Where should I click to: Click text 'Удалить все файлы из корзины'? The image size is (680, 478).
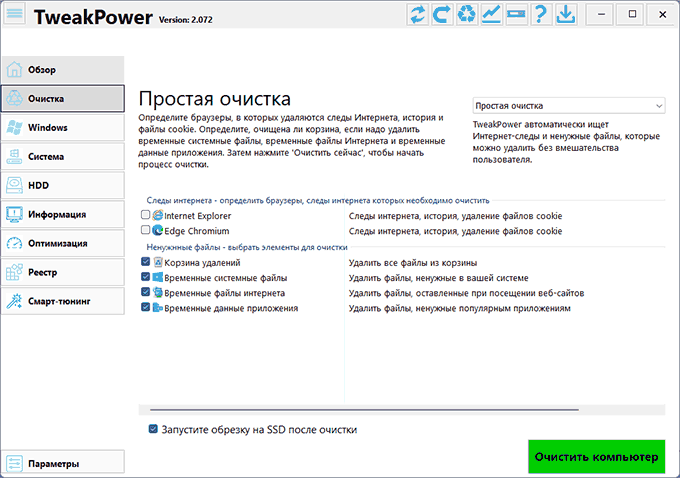click(x=413, y=263)
